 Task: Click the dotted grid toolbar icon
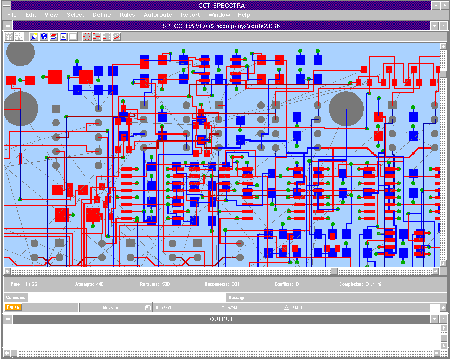19,37
